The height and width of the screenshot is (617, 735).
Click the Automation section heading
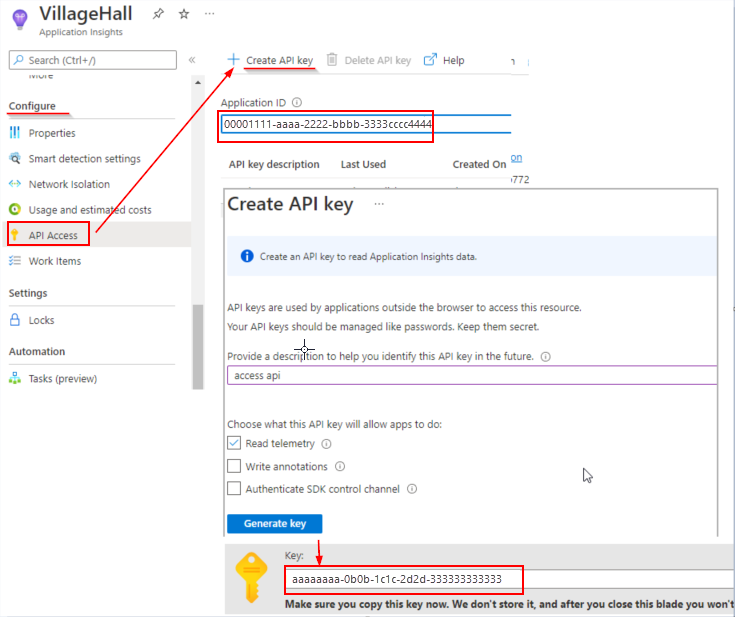[x=37, y=352]
